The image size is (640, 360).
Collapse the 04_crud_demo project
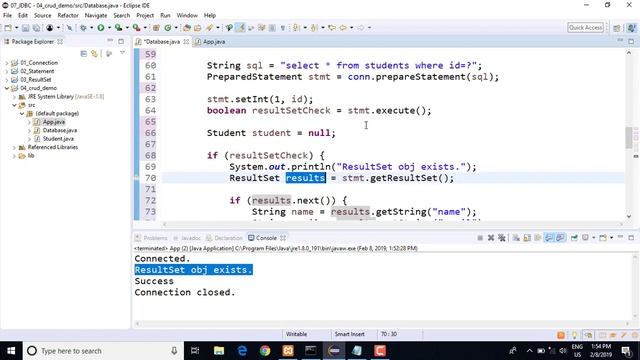click(x=7, y=88)
